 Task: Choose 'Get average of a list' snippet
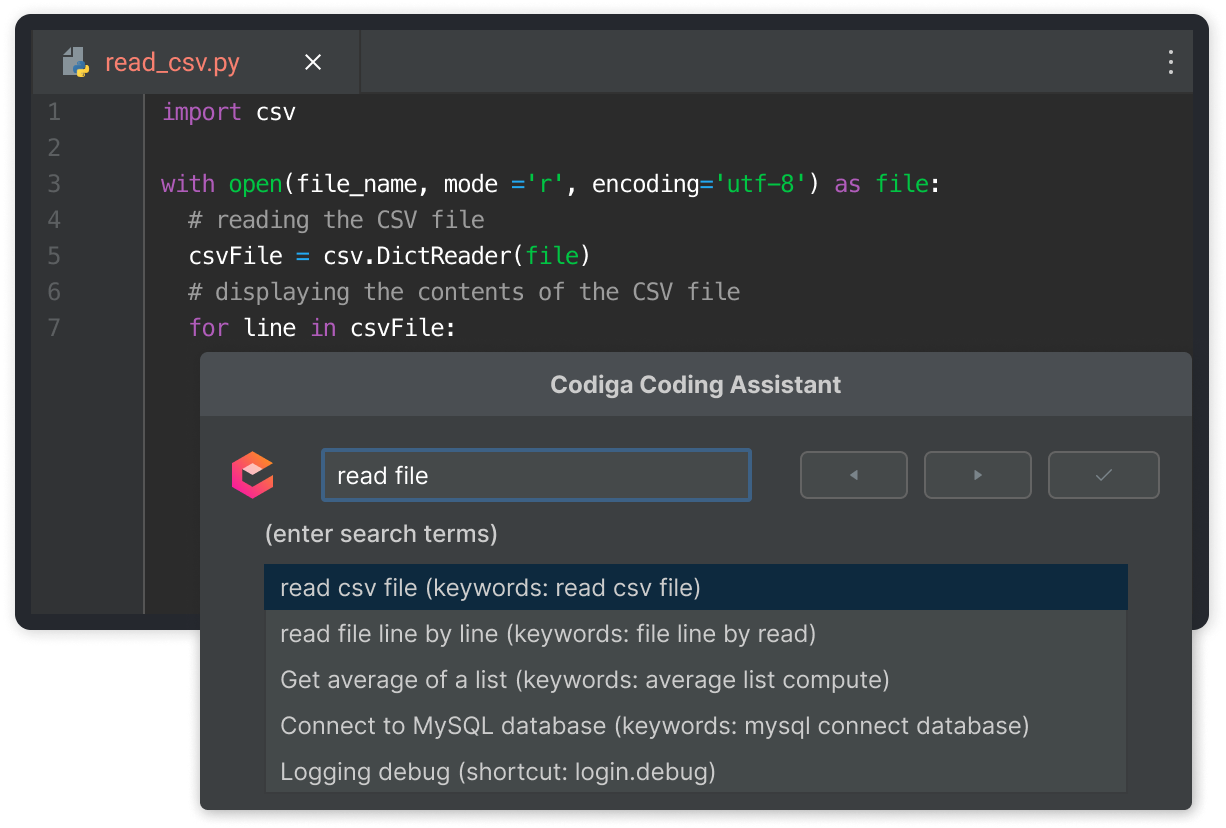pos(696,679)
